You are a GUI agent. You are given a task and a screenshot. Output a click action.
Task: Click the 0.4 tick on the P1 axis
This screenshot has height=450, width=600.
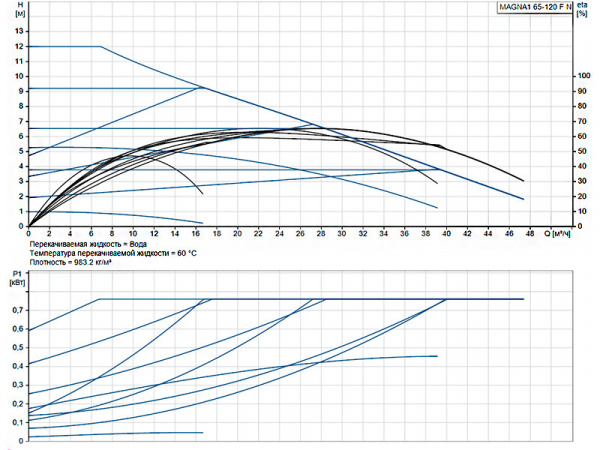click(x=17, y=366)
